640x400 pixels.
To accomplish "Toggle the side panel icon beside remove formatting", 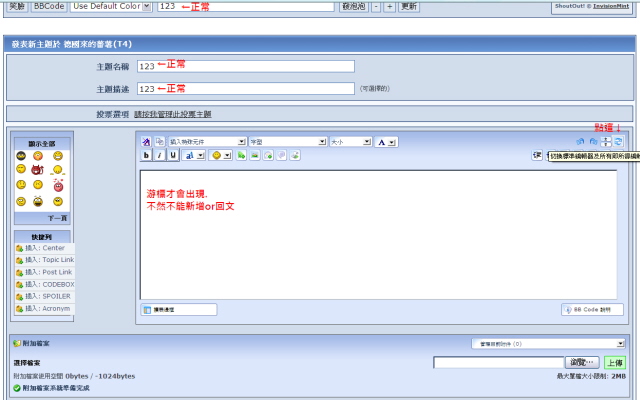I will (159, 142).
